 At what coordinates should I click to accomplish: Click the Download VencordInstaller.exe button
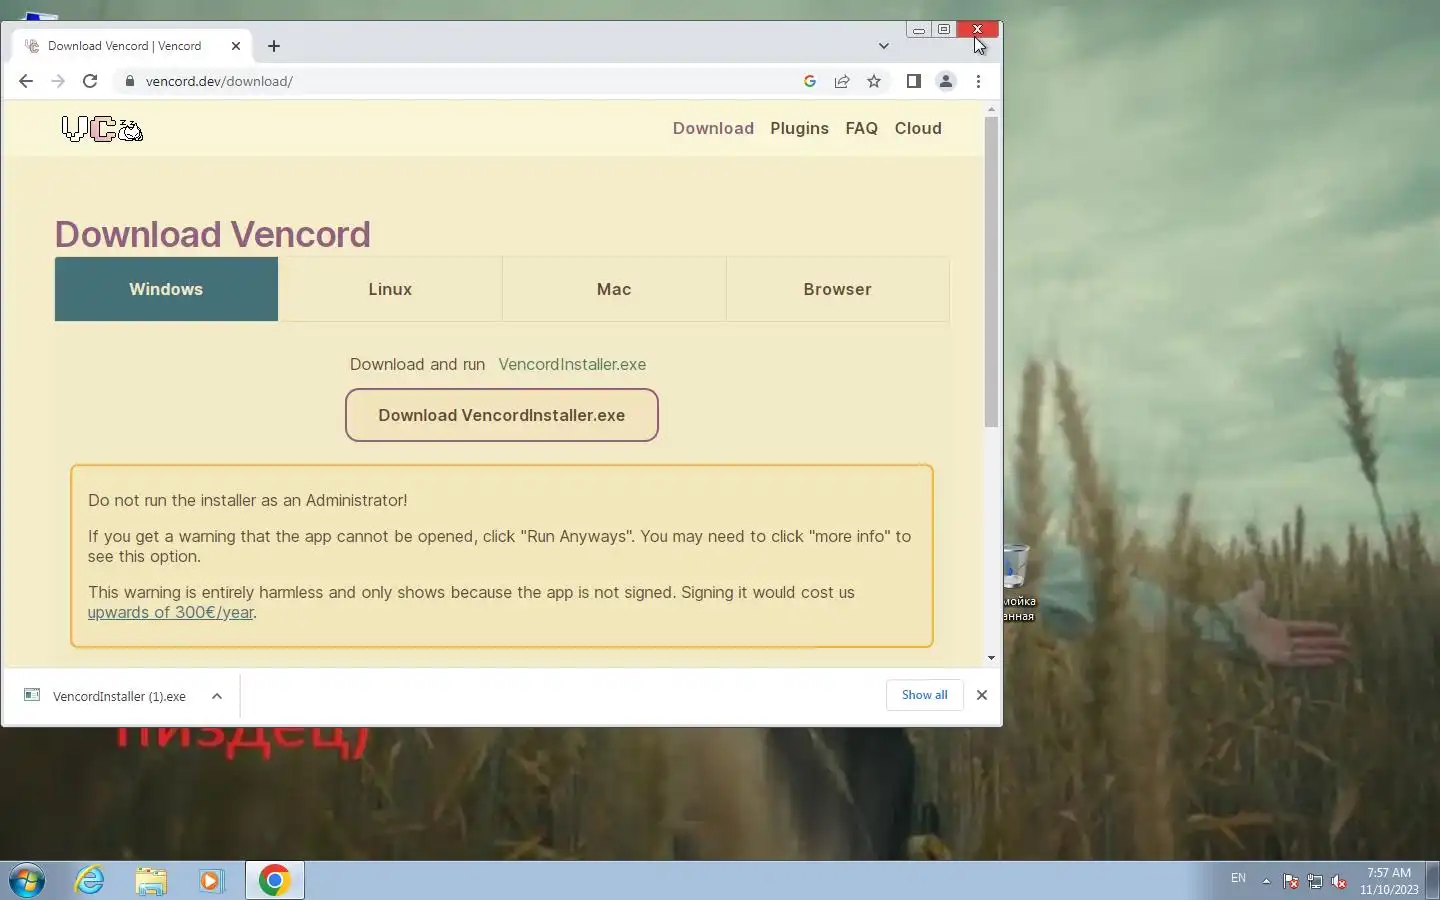point(502,415)
